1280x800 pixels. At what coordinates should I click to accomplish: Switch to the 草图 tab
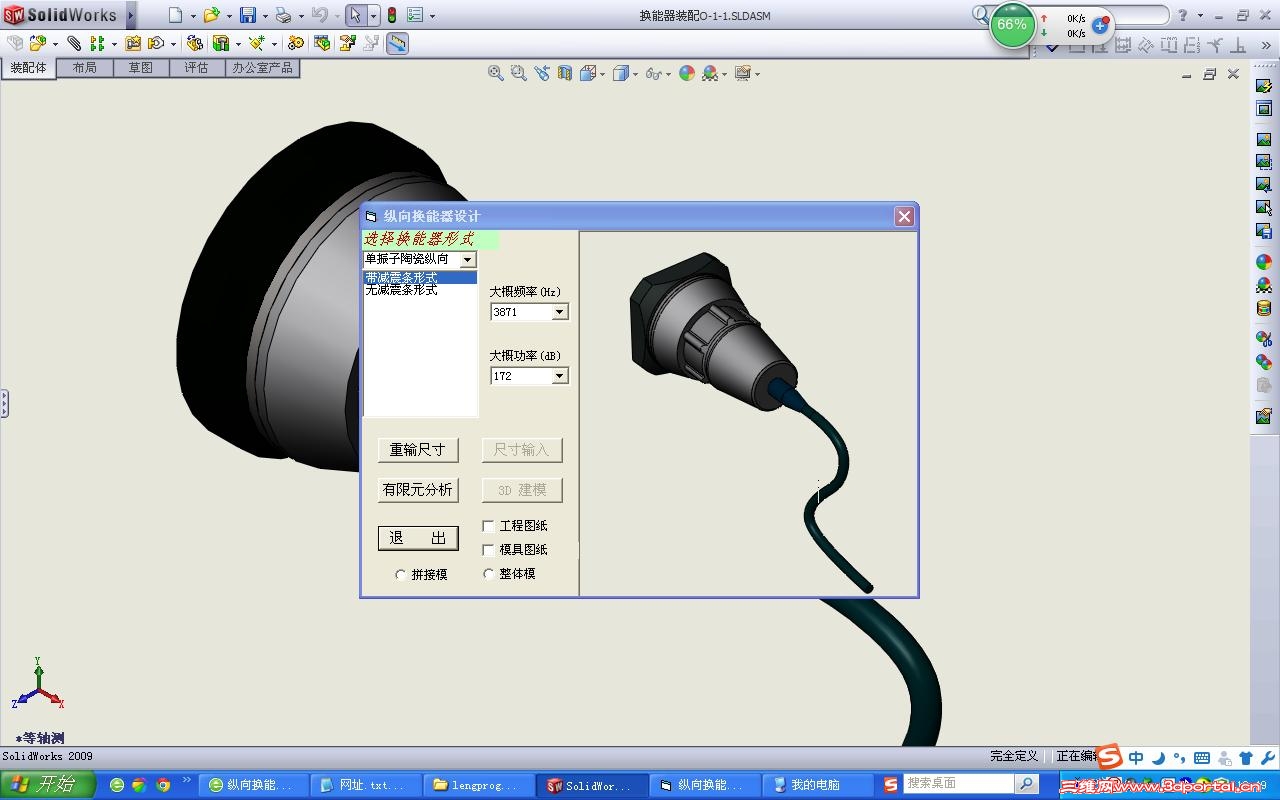pos(141,68)
